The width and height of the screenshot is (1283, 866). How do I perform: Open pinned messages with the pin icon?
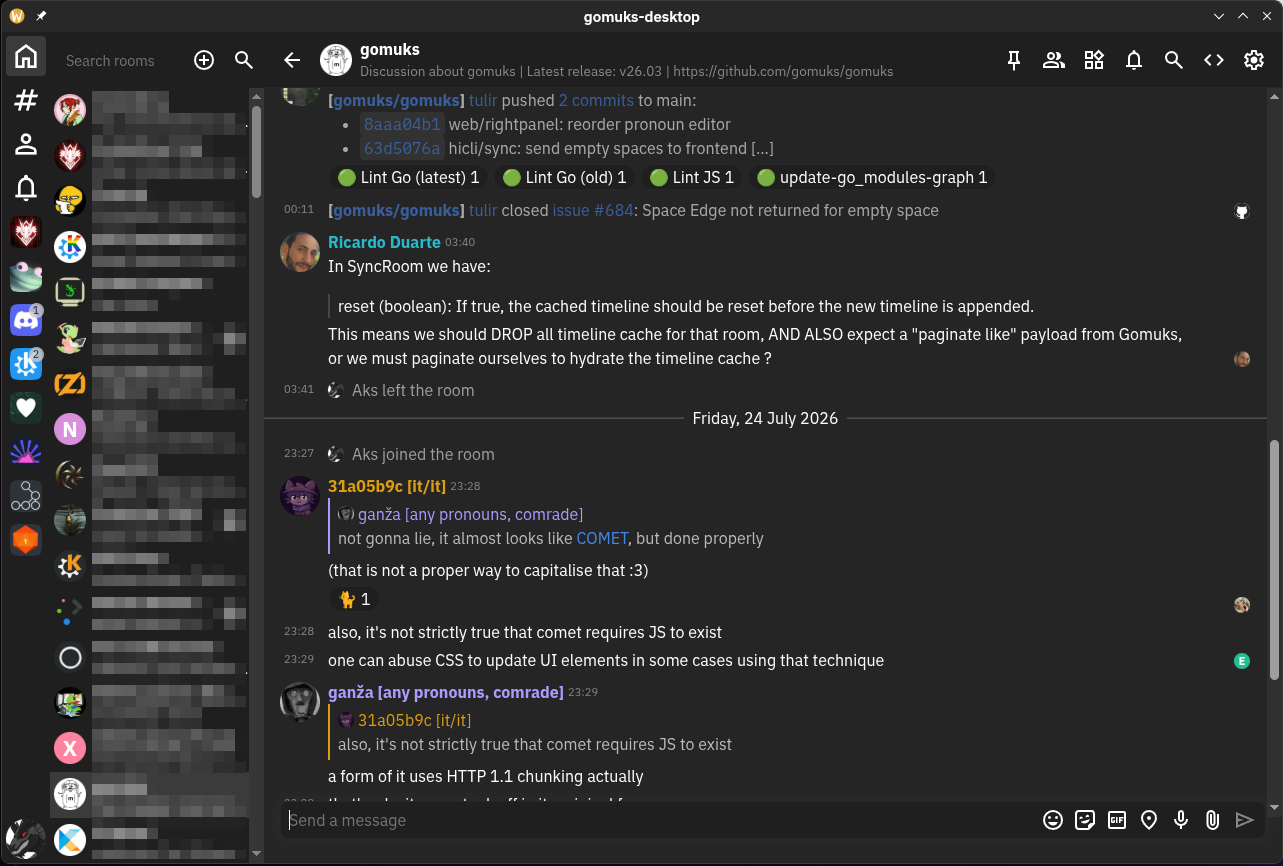(1014, 60)
